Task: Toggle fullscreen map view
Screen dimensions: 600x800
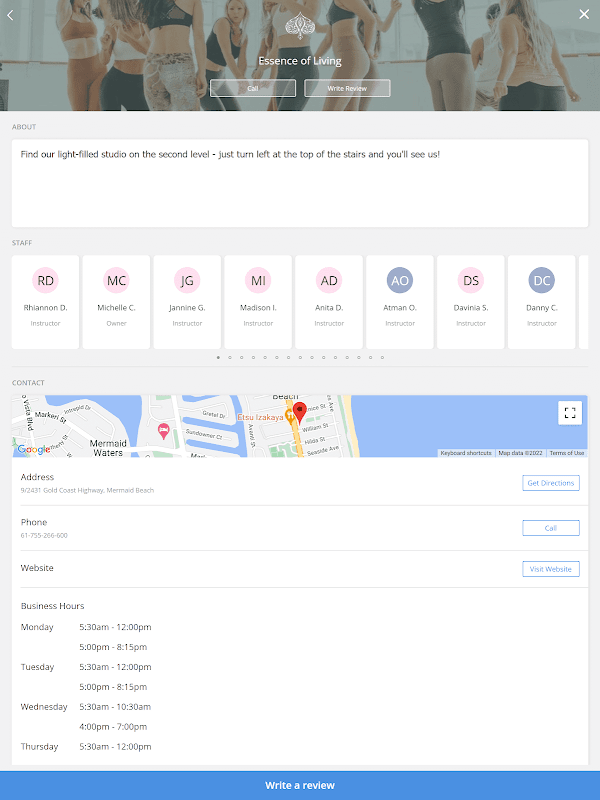Action: point(570,413)
